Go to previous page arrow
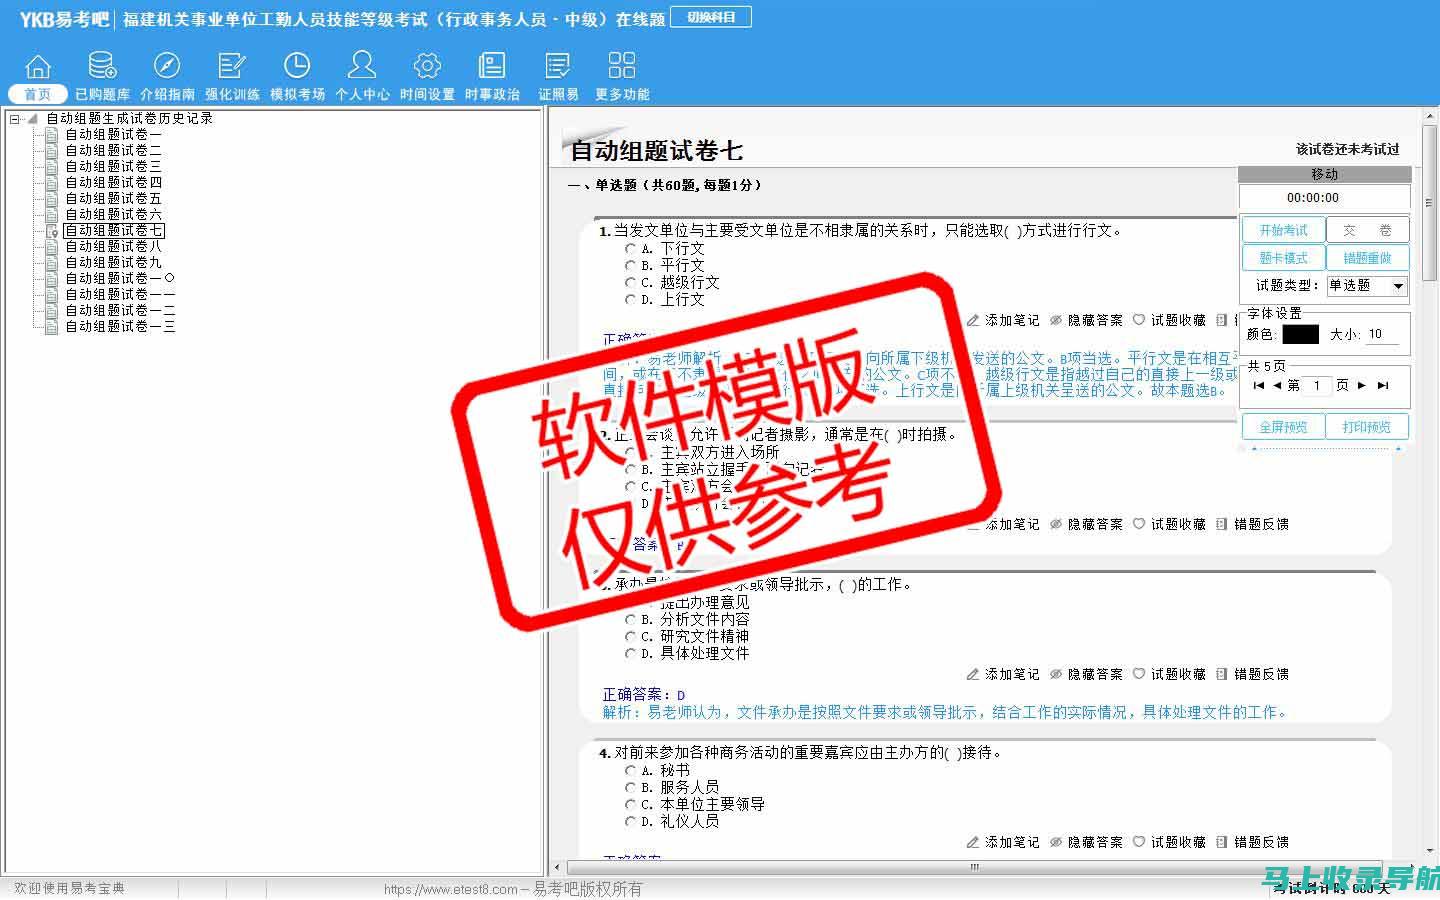 pos(1277,385)
